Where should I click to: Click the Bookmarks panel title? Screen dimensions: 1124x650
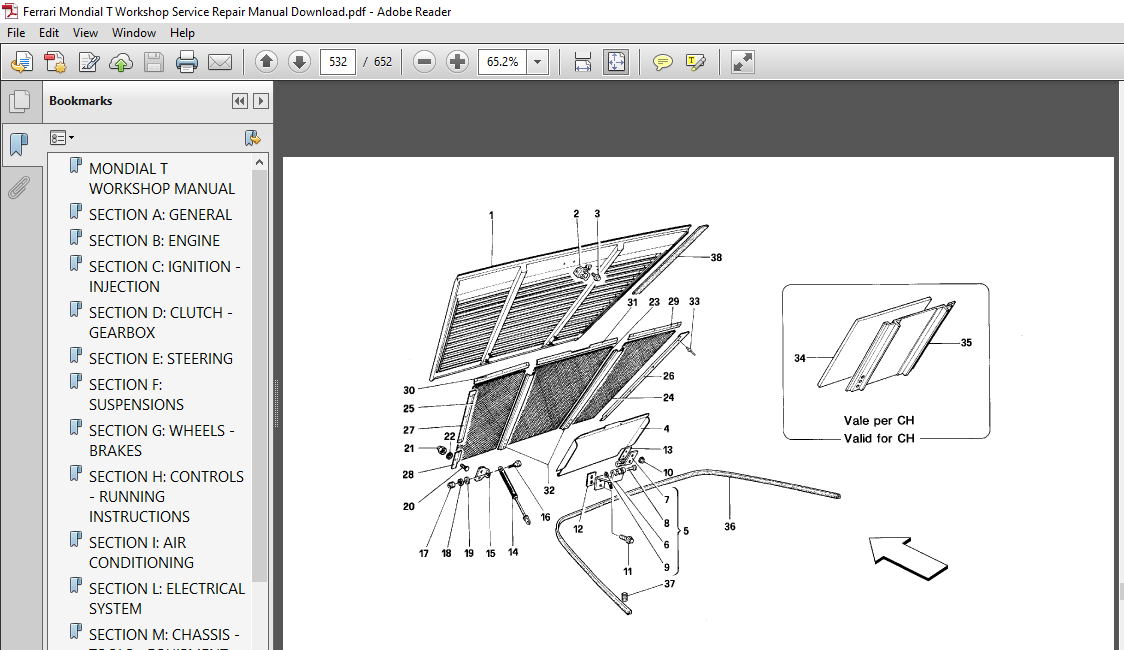[x=80, y=101]
